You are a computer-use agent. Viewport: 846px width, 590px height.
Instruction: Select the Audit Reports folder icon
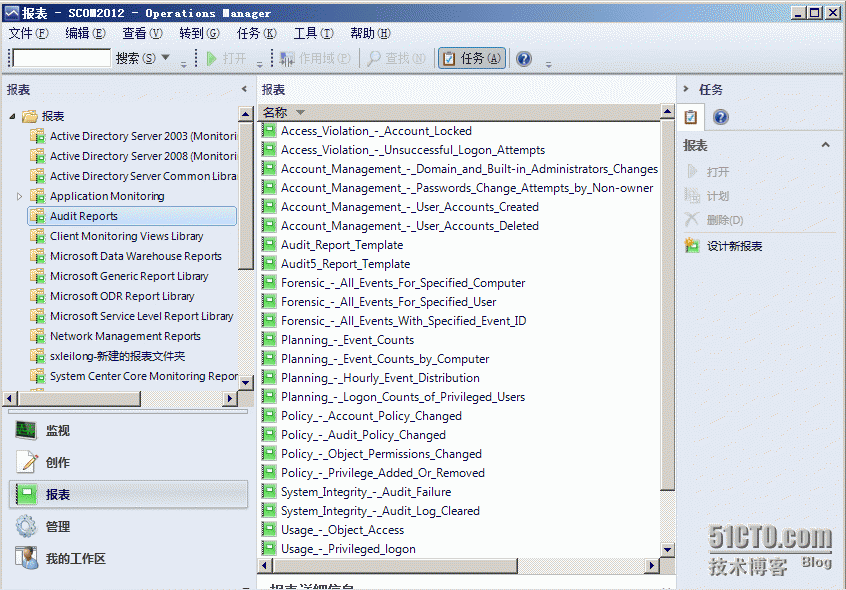38,216
